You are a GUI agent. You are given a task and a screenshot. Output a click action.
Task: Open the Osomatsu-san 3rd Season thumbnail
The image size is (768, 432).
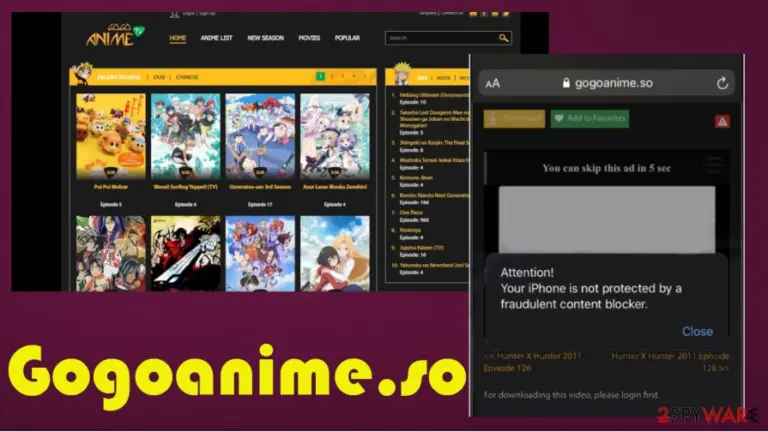(260, 137)
